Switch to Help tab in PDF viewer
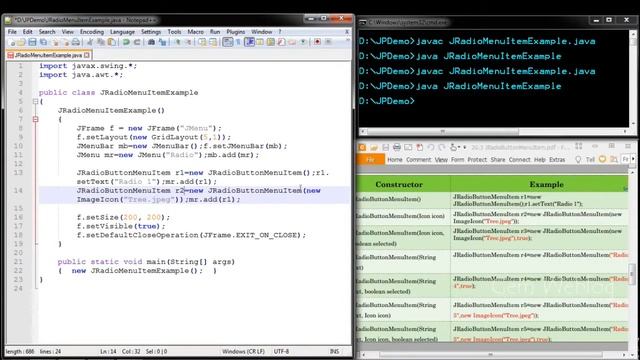 (x=540, y=160)
